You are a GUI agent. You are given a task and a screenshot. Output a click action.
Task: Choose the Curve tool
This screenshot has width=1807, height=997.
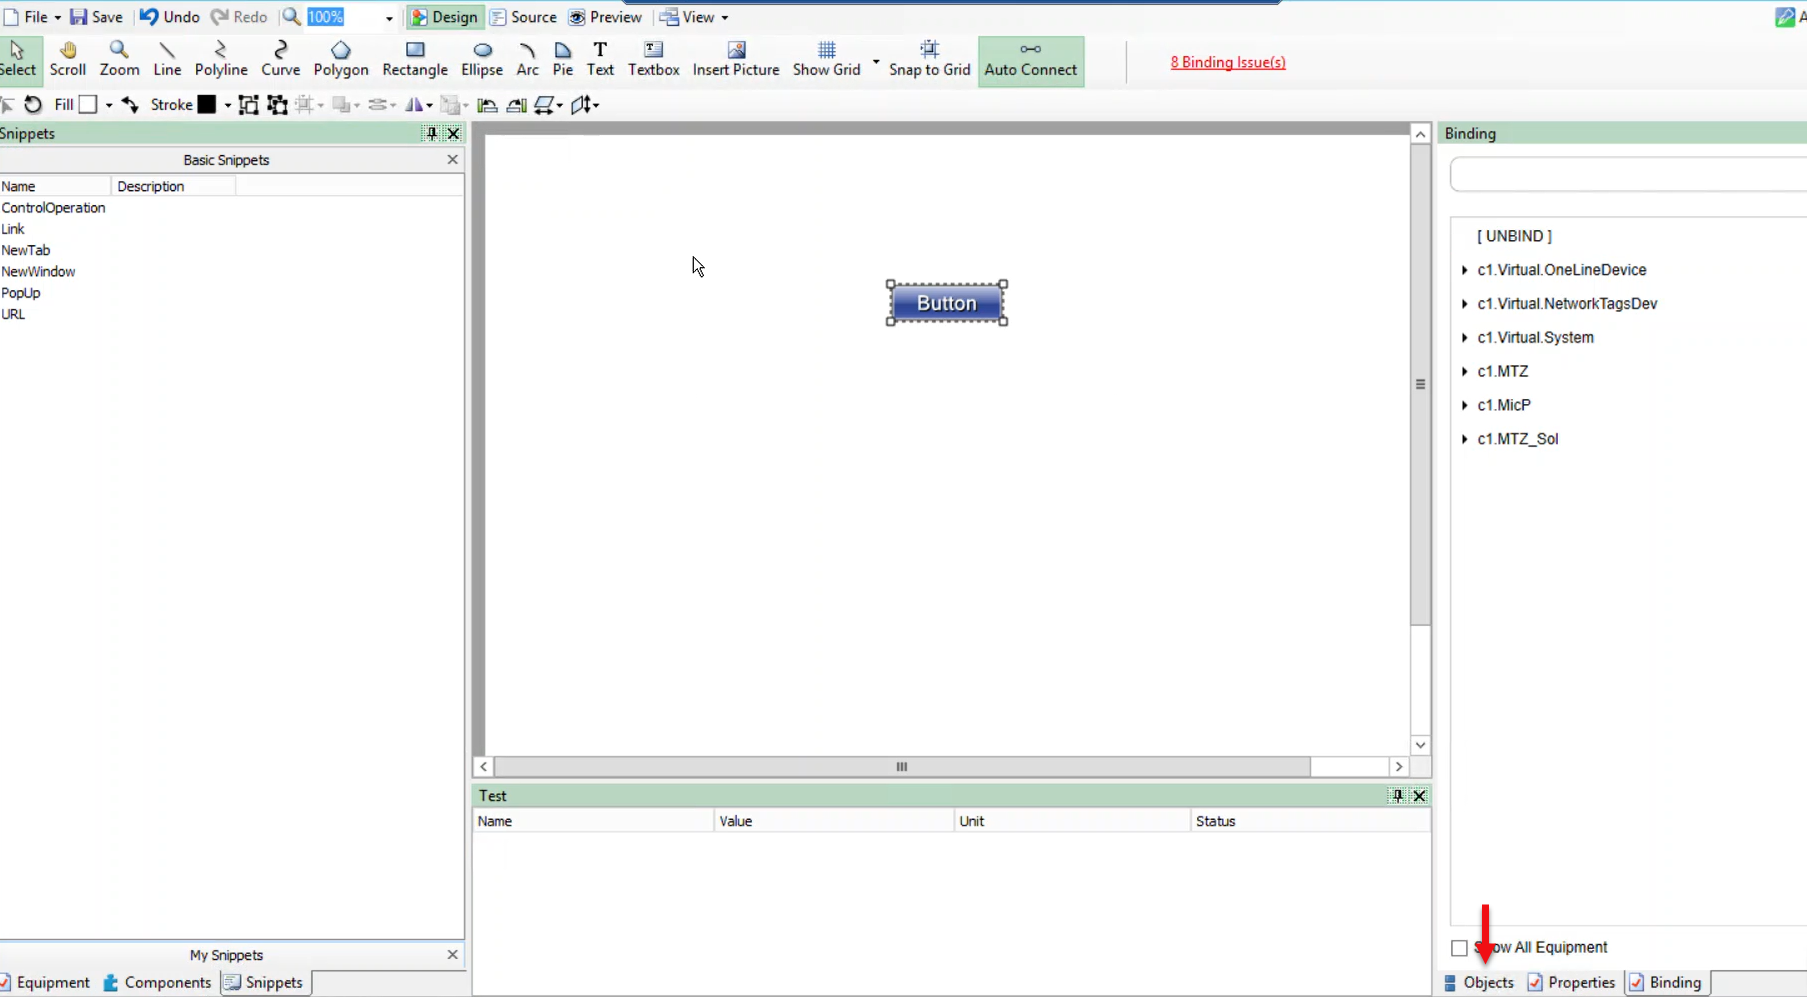click(x=280, y=59)
